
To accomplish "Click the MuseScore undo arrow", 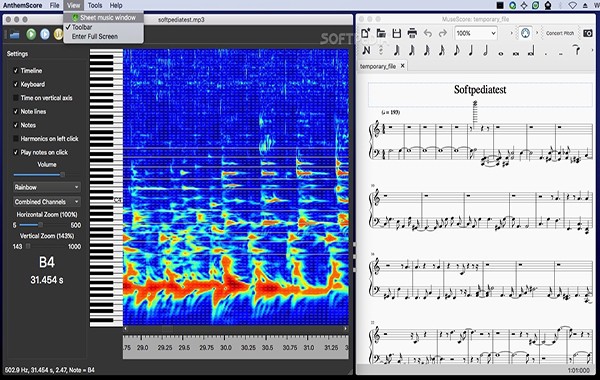I will click(x=428, y=33).
